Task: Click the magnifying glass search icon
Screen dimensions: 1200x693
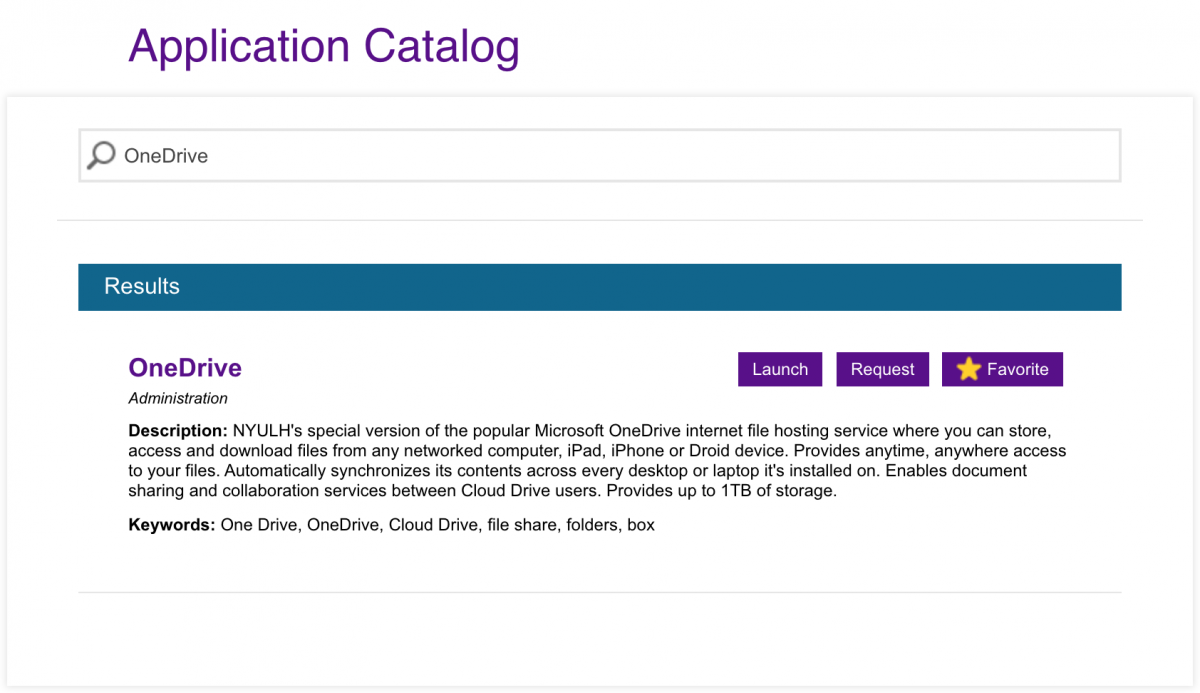Action: pyautogui.click(x=101, y=155)
